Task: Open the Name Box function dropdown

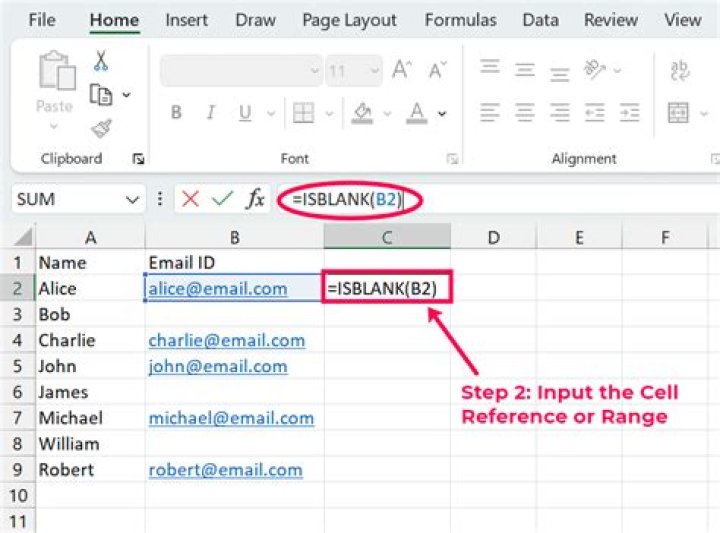Action: [x=132, y=200]
